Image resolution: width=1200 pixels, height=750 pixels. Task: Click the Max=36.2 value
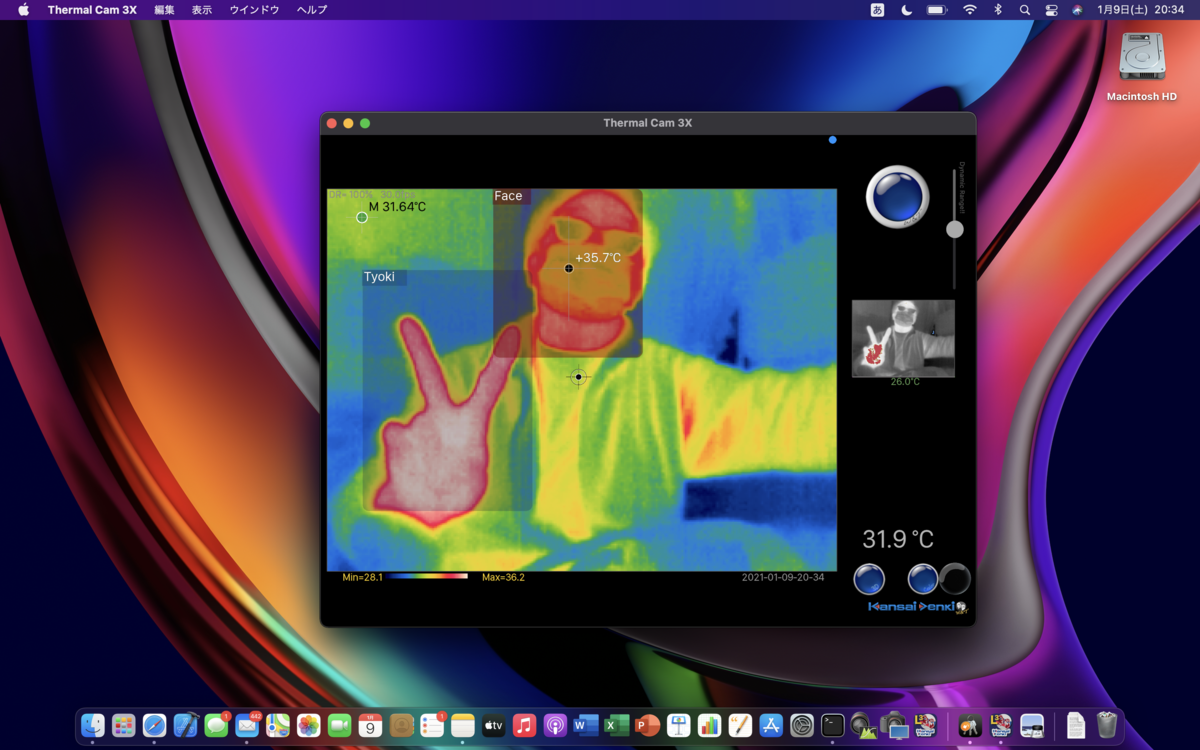(x=503, y=577)
